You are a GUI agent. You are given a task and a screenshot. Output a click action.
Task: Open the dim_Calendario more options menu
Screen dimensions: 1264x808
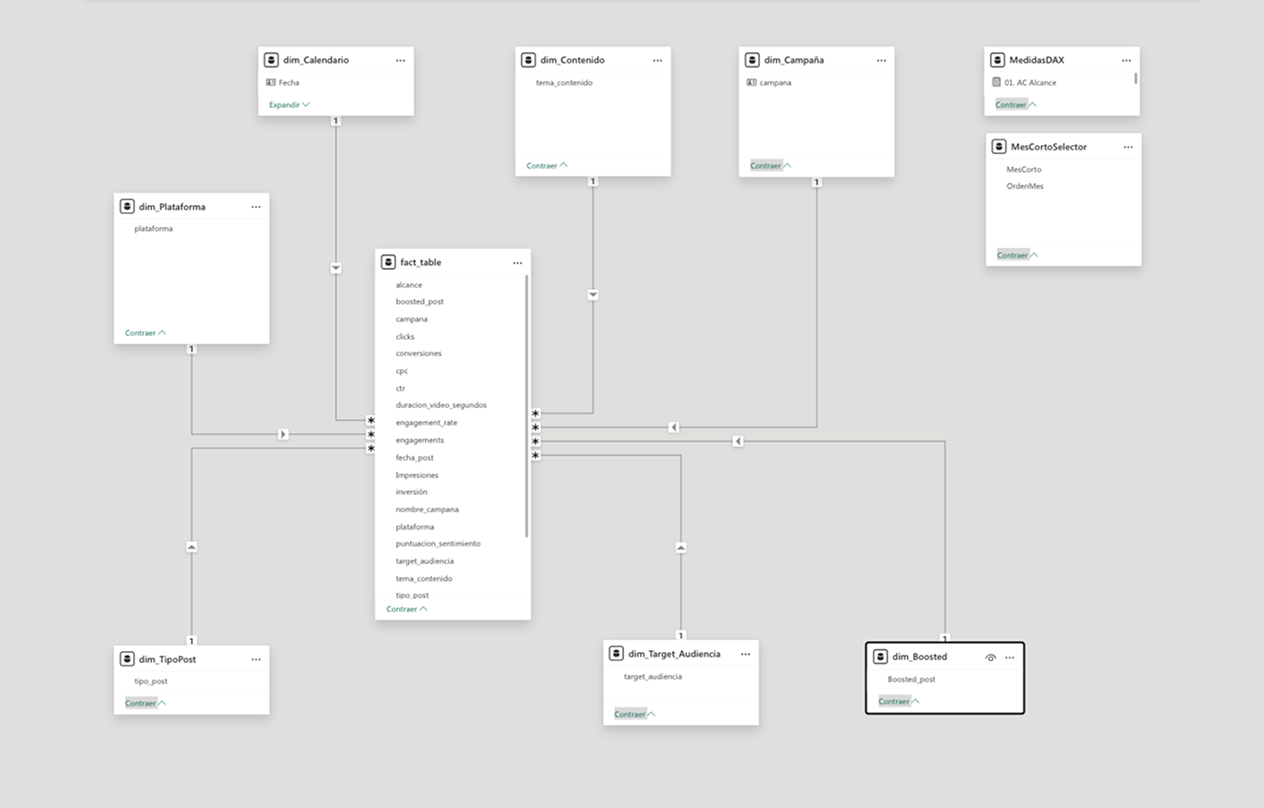tap(400, 60)
